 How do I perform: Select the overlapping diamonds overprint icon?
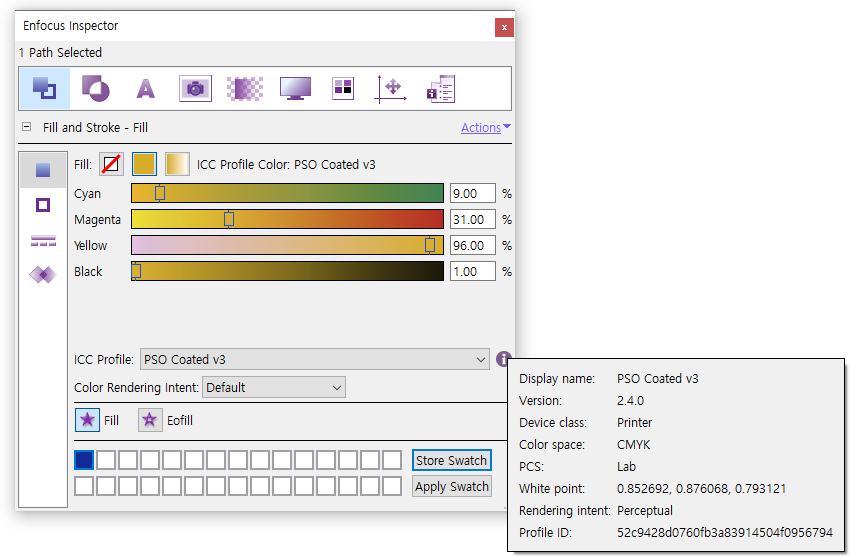point(43,274)
